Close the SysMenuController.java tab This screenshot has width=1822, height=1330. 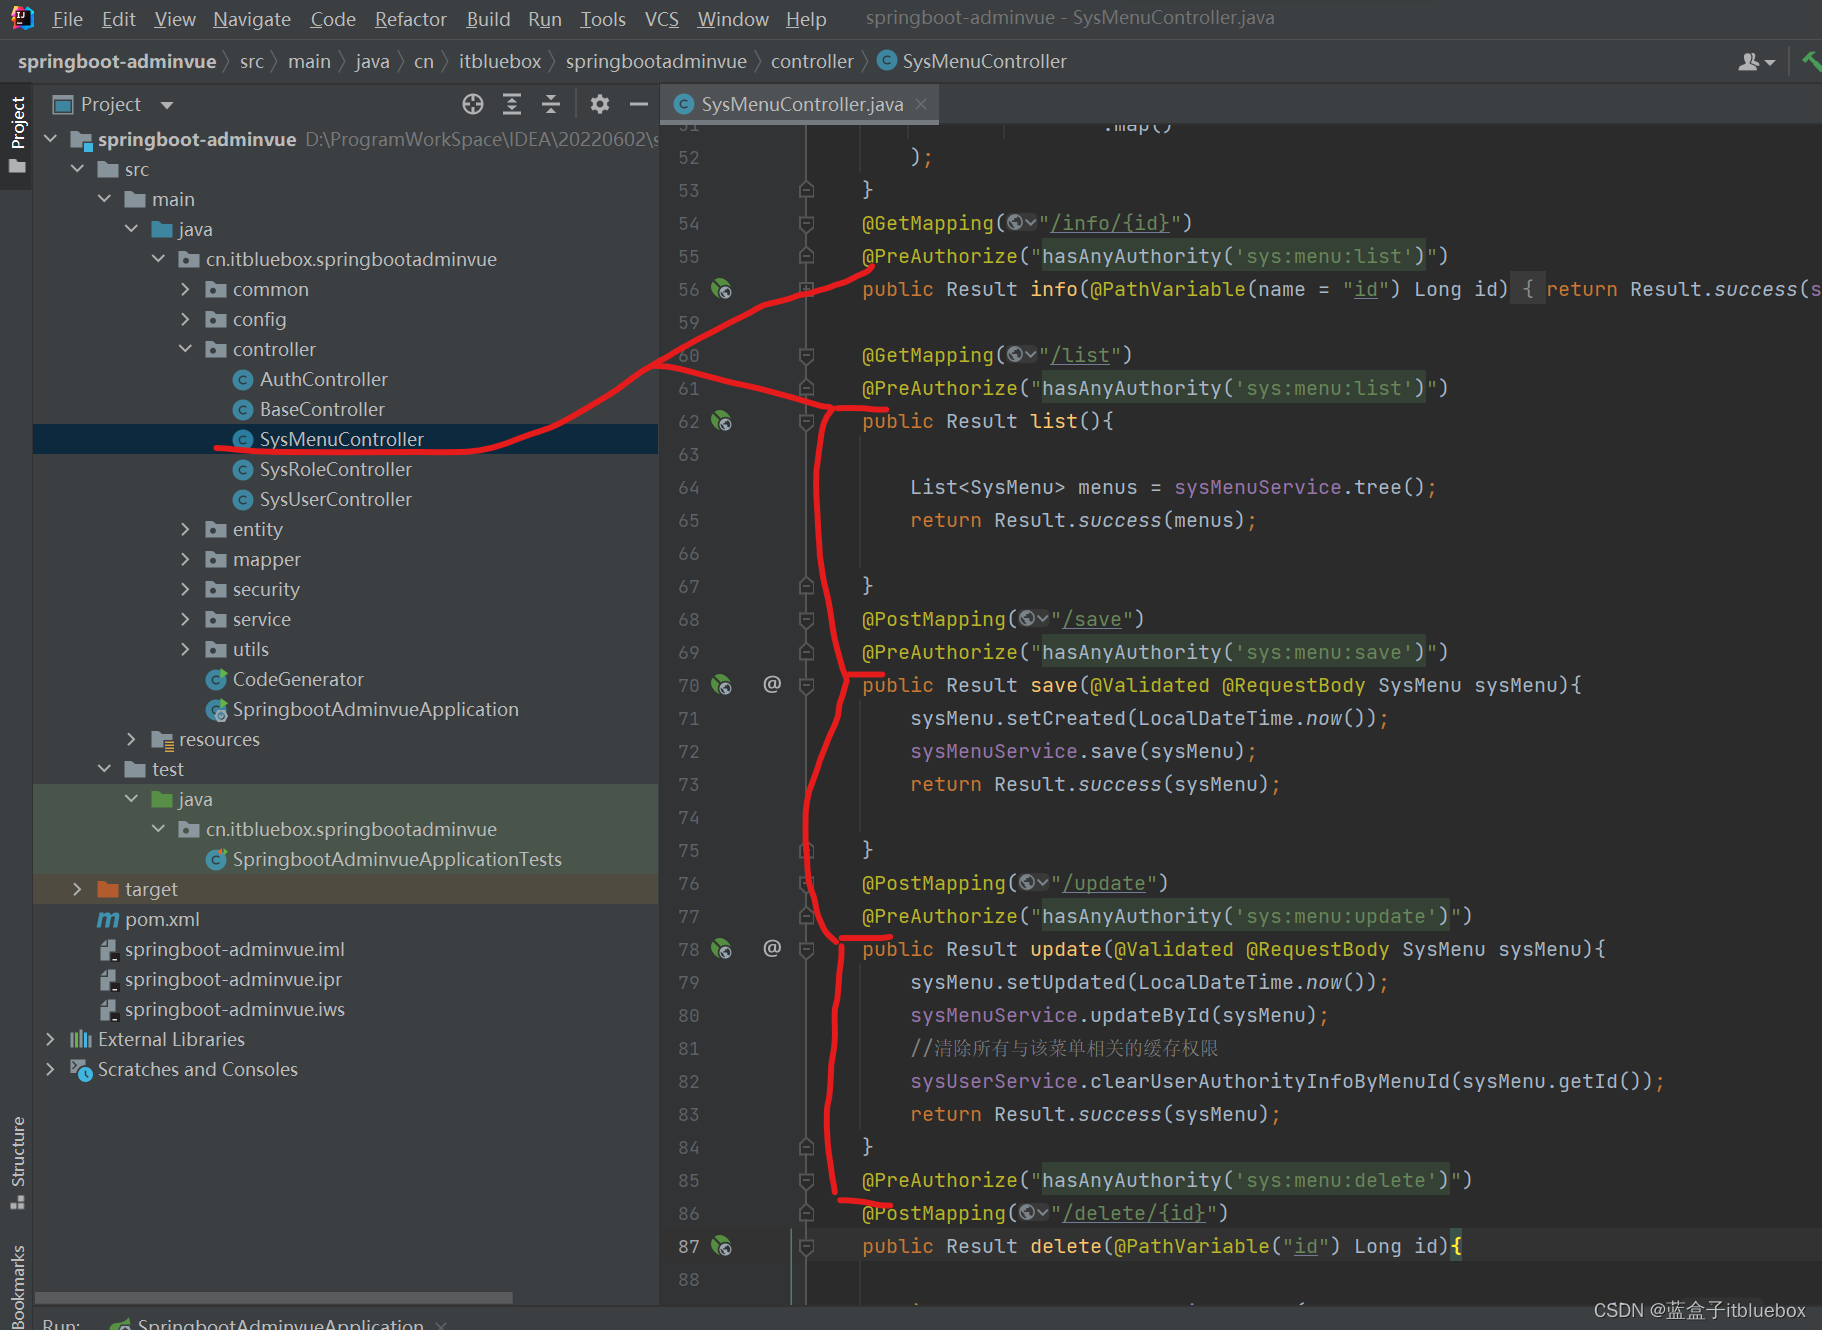click(921, 104)
